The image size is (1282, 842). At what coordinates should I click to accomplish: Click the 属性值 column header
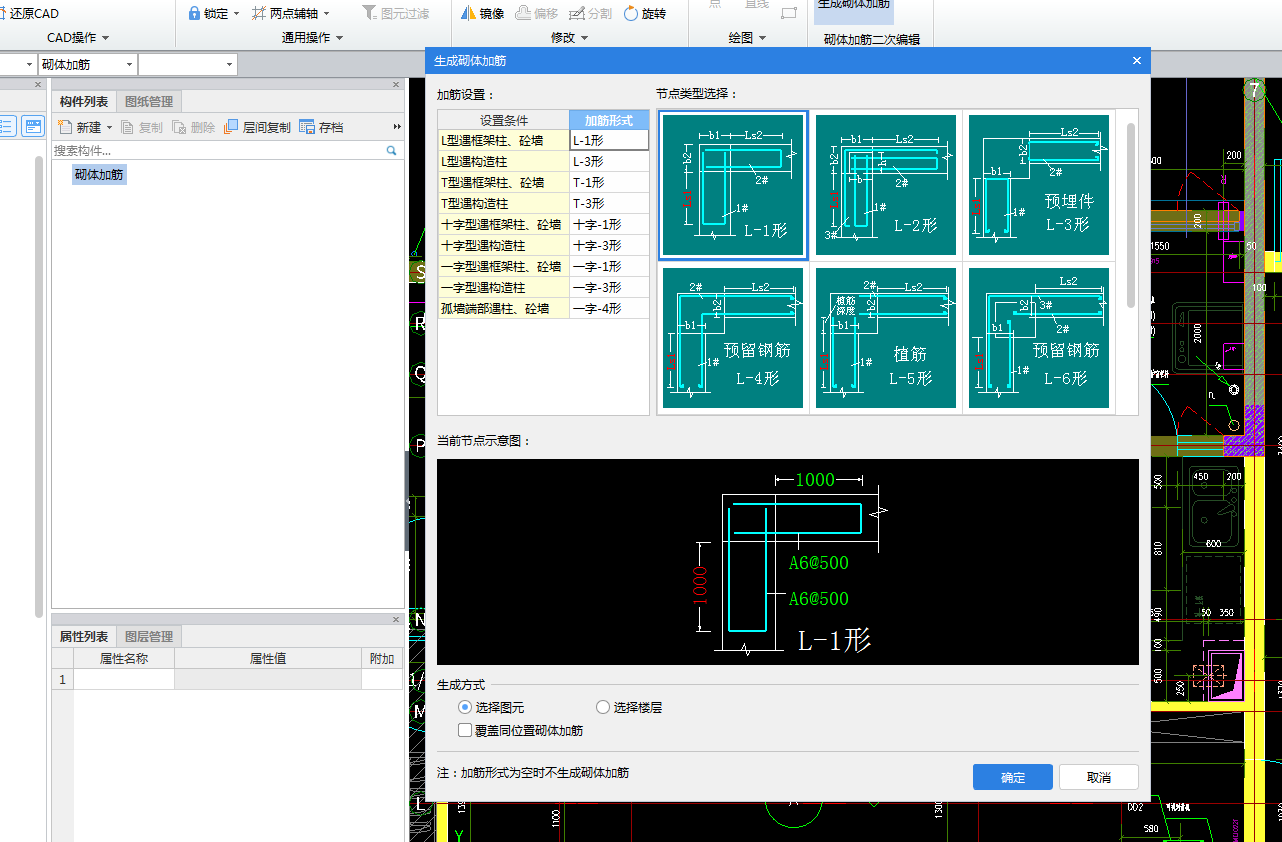click(x=268, y=658)
